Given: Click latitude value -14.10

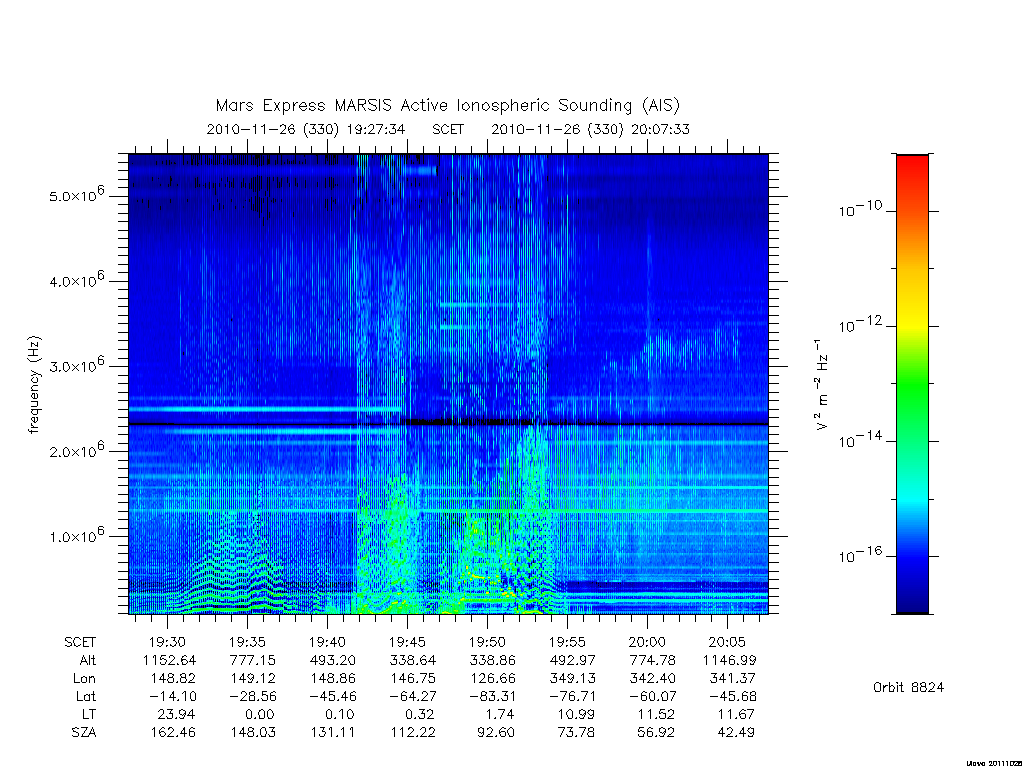Looking at the screenshot, I should click(172, 697).
